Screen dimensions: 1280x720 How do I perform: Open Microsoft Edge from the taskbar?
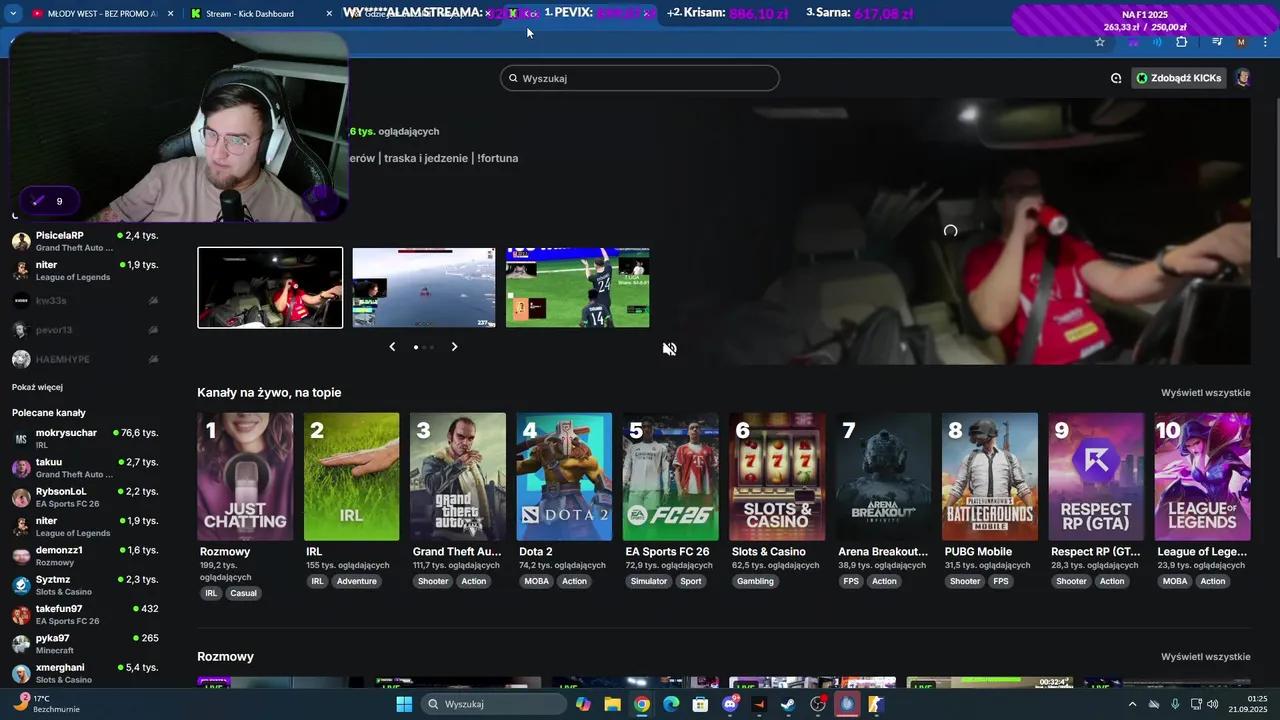671,704
